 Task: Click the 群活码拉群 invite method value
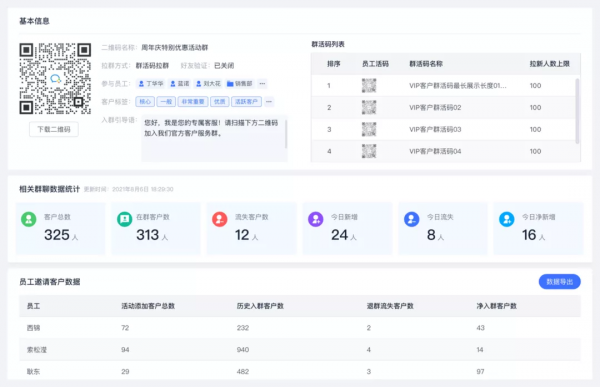coord(152,65)
